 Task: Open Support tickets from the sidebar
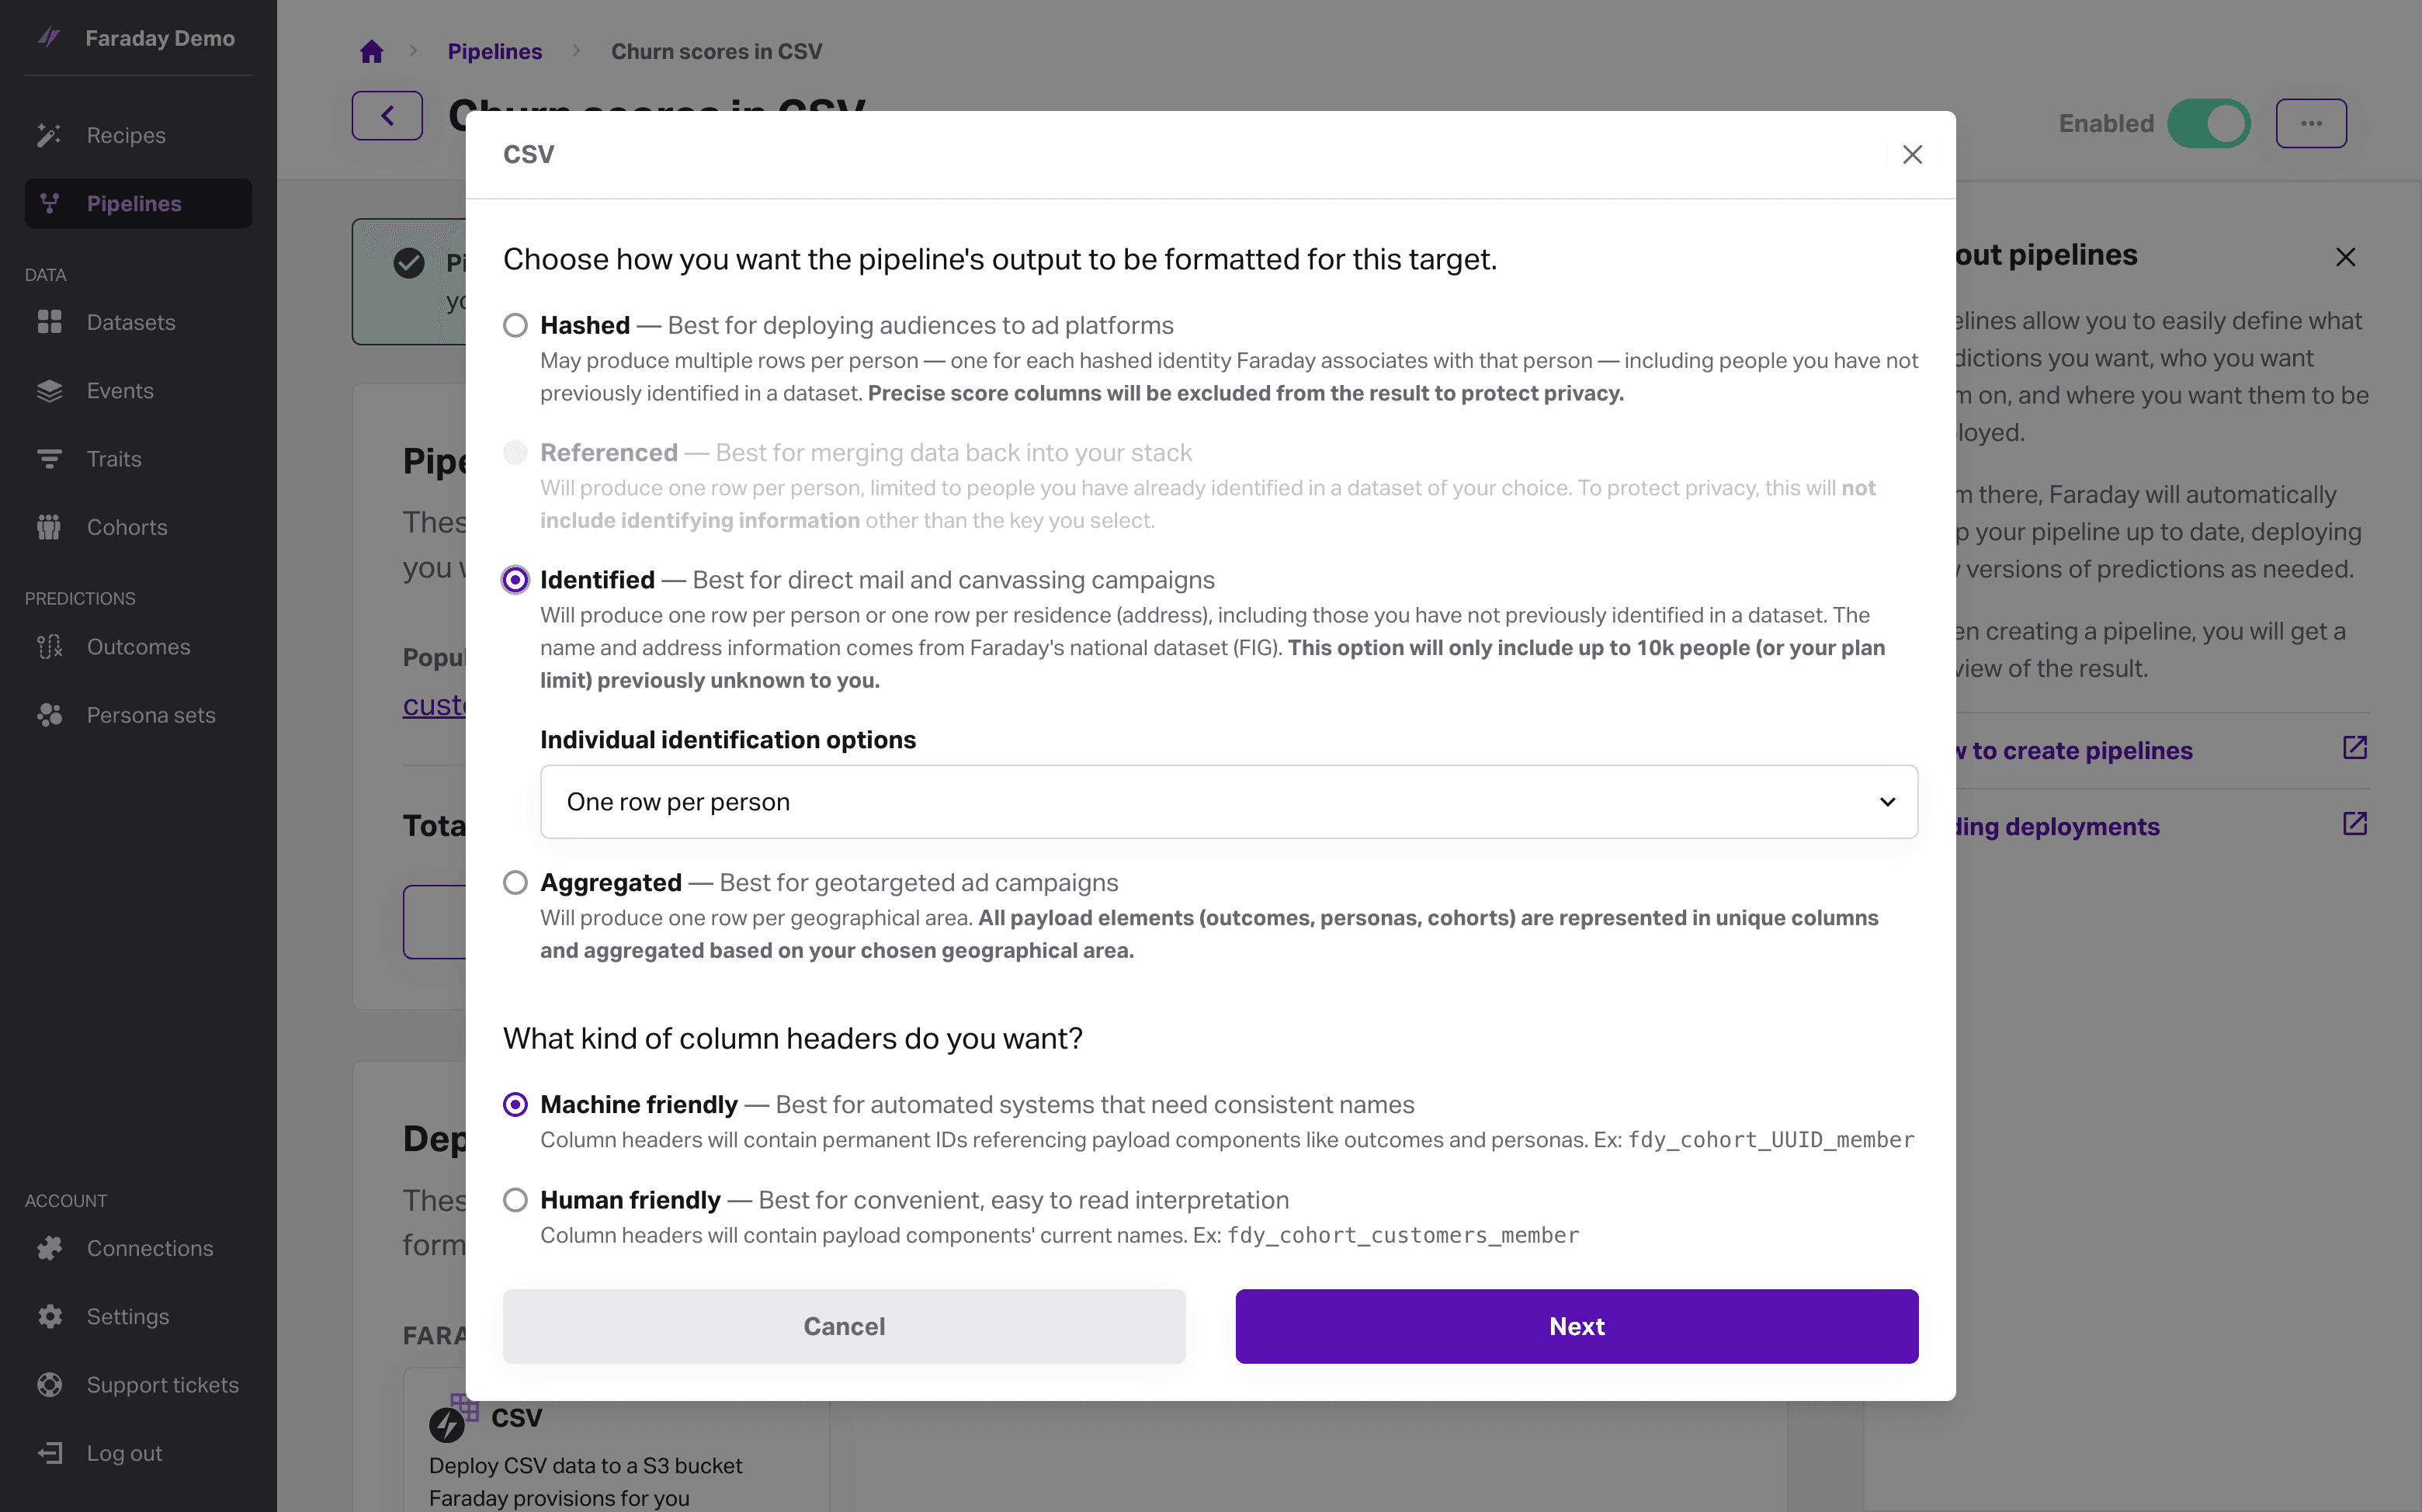click(162, 1385)
